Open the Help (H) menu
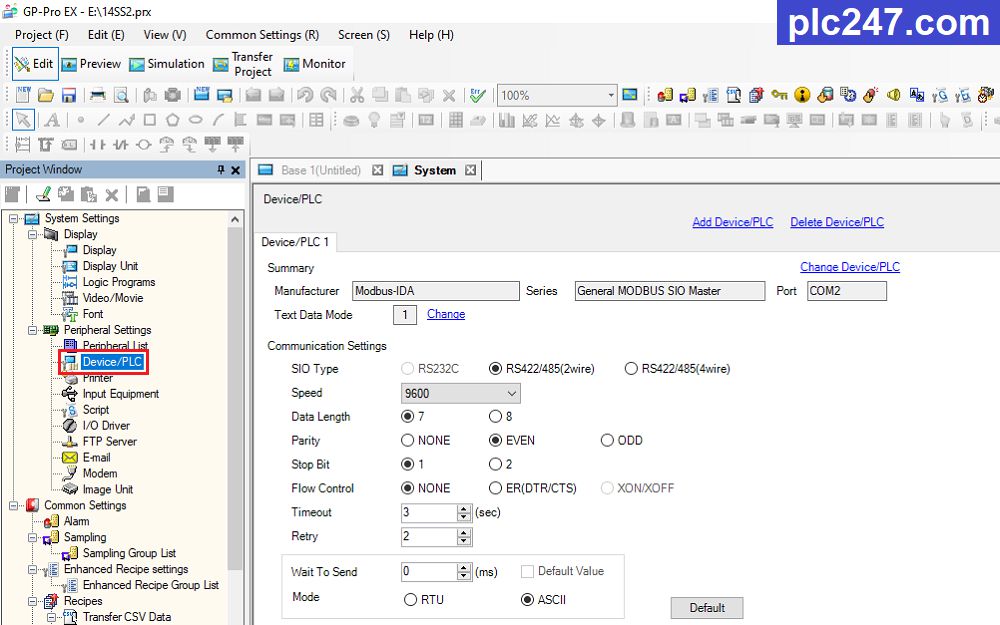The image size is (1000, 625). 431,35
